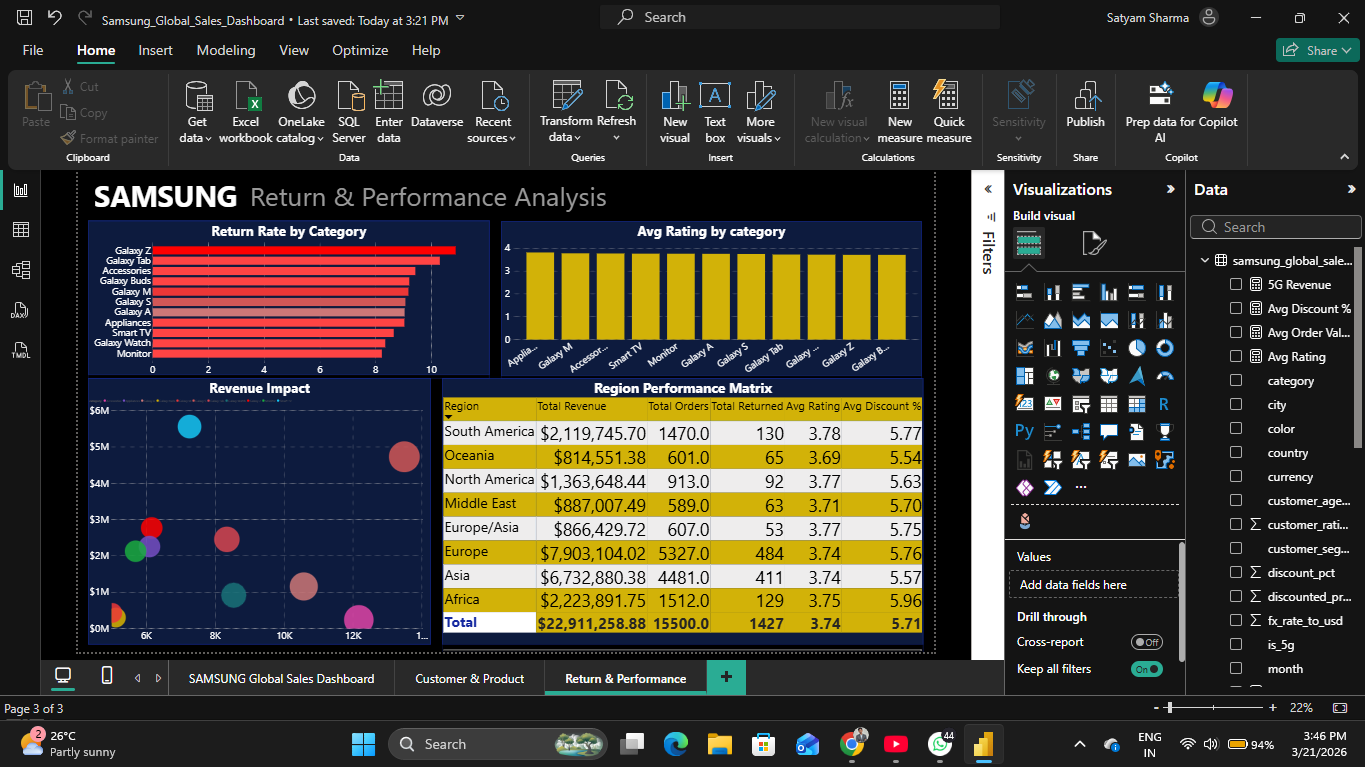Toggle Cross-report drill through switch
The image size is (1365, 767).
click(1147, 642)
